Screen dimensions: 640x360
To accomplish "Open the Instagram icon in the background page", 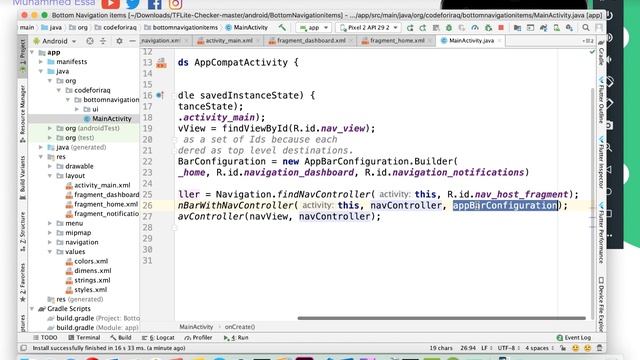I will tap(176, 4).
